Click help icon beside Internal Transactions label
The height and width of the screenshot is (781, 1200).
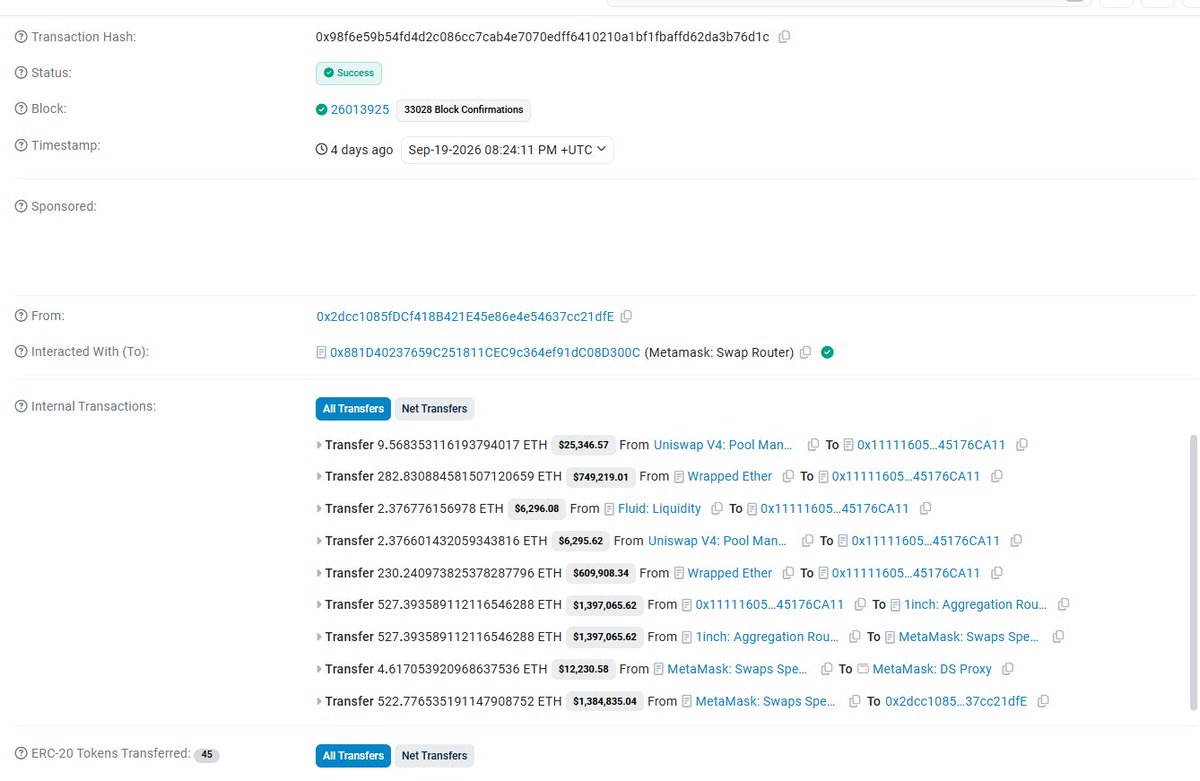(21, 407)
